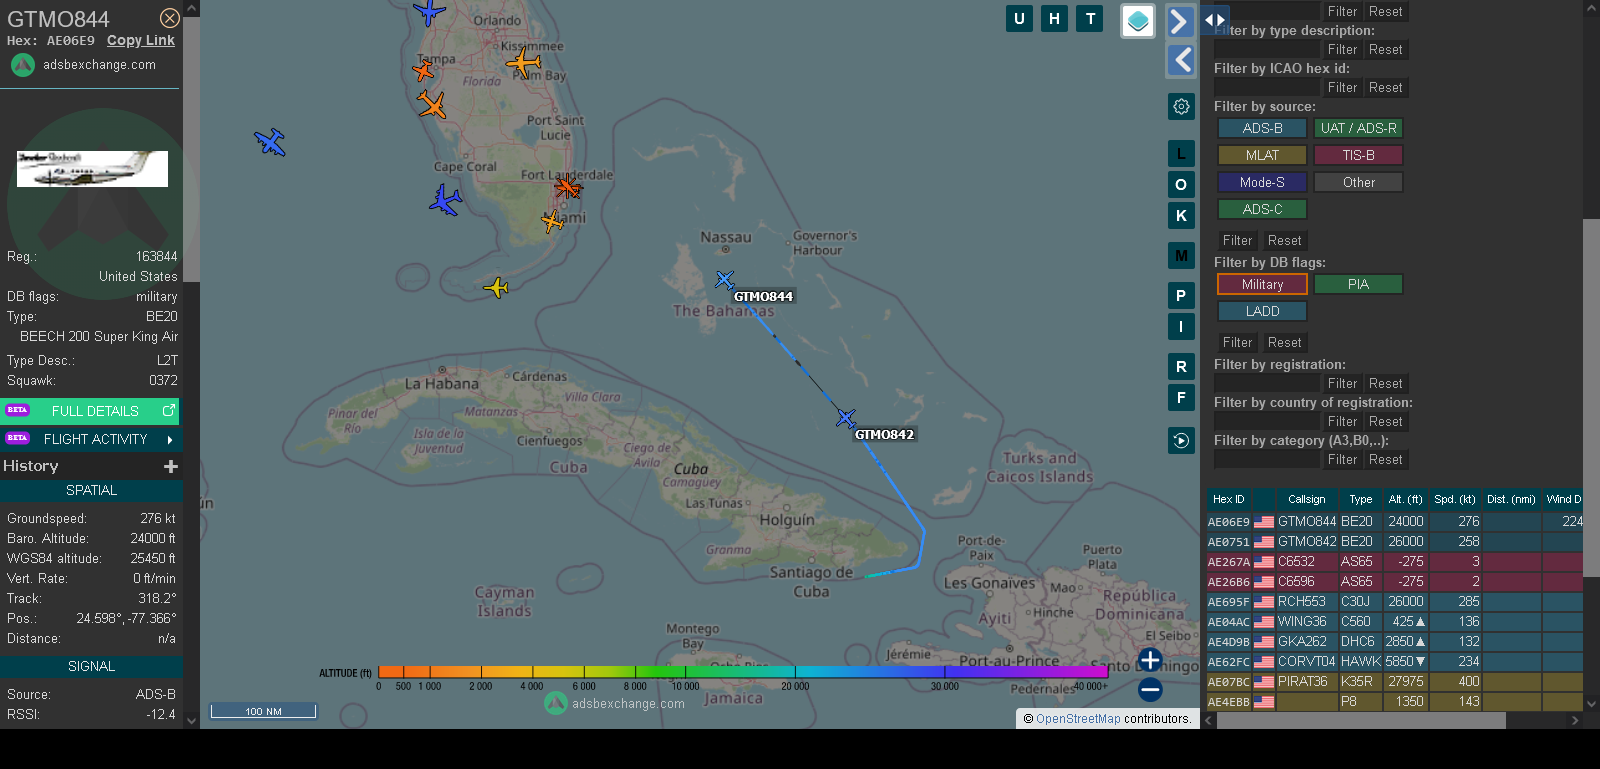The image size is (1600, 769).
Task: Sort table by Dist. (nmi) column header
Action: click(1511, 499)
